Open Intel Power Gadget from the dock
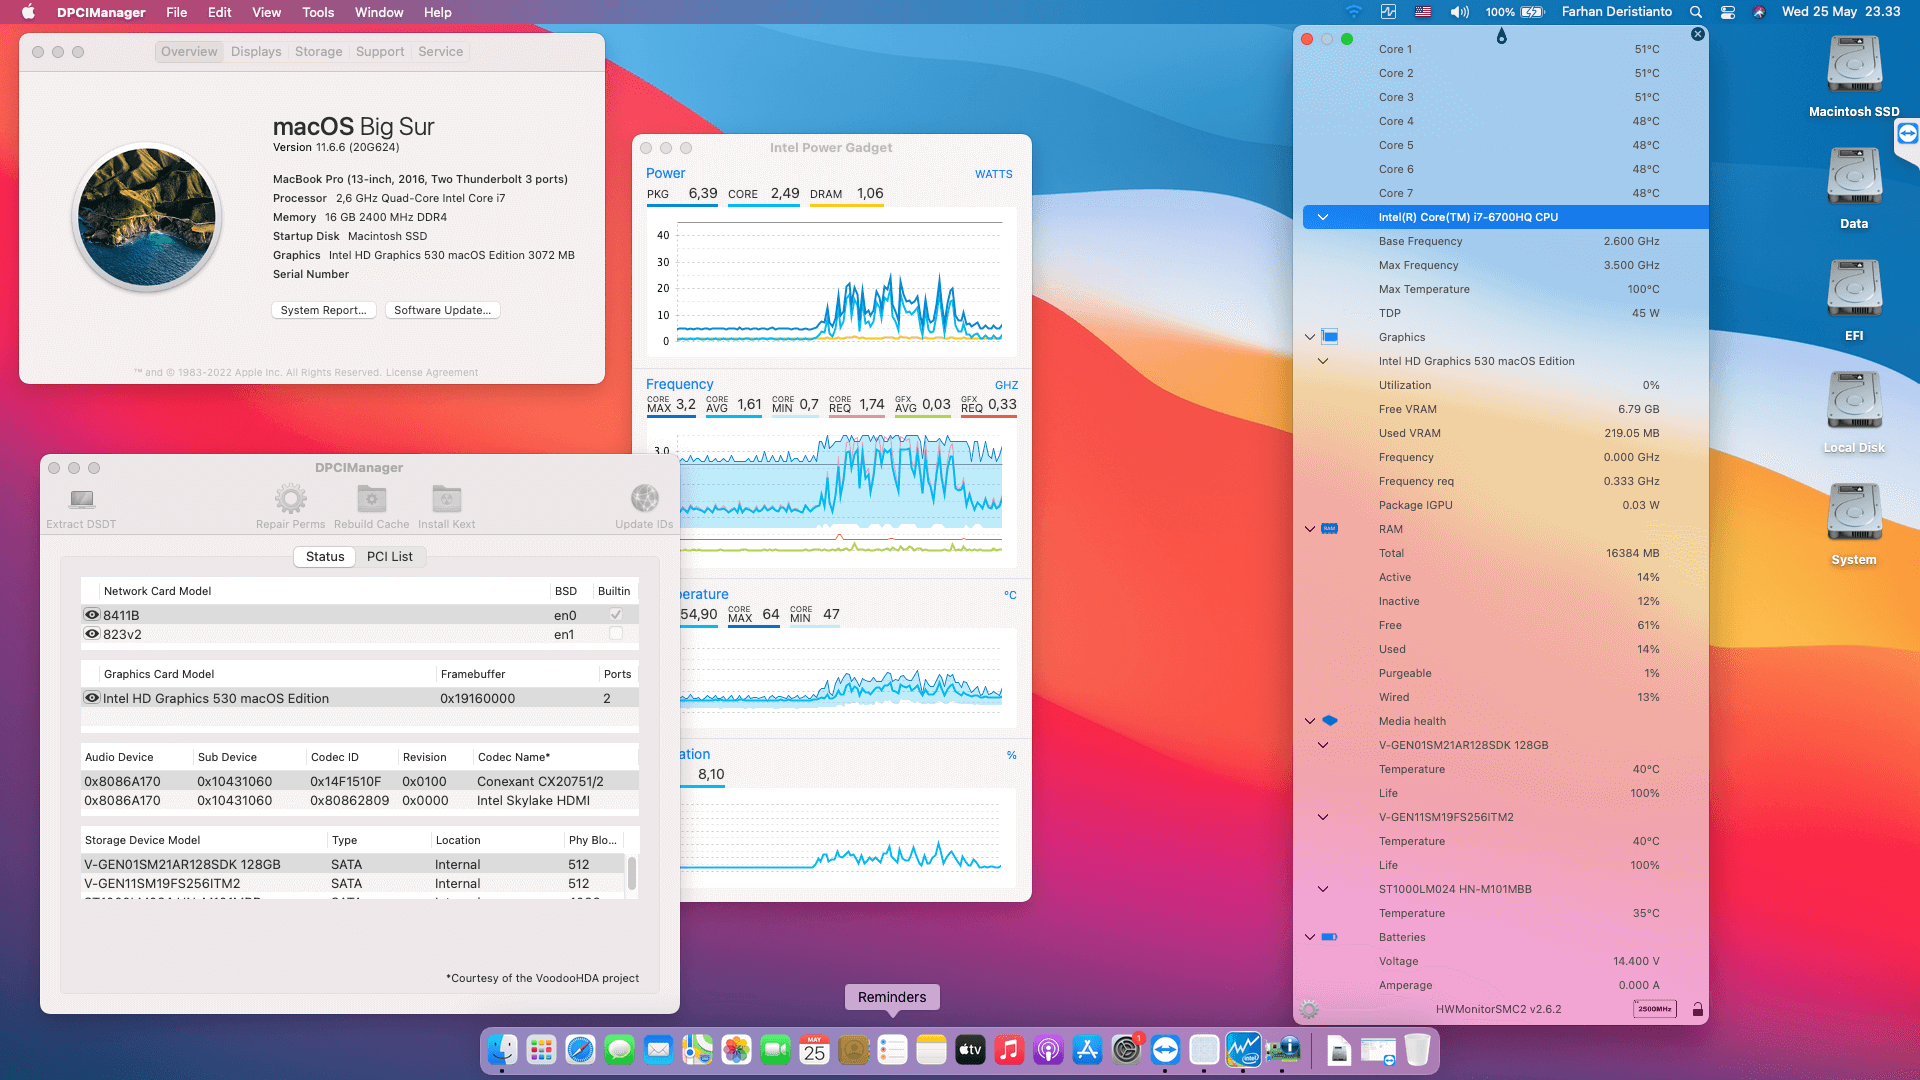Image resolution: width=1920 pixels, height=1080 pixels. coord(1243,1050)
